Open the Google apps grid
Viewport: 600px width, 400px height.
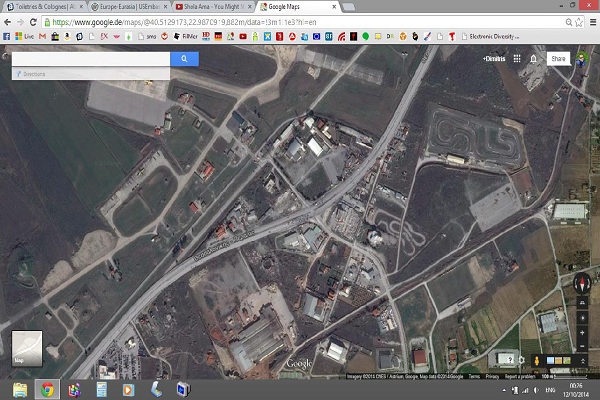coord(516,59)
